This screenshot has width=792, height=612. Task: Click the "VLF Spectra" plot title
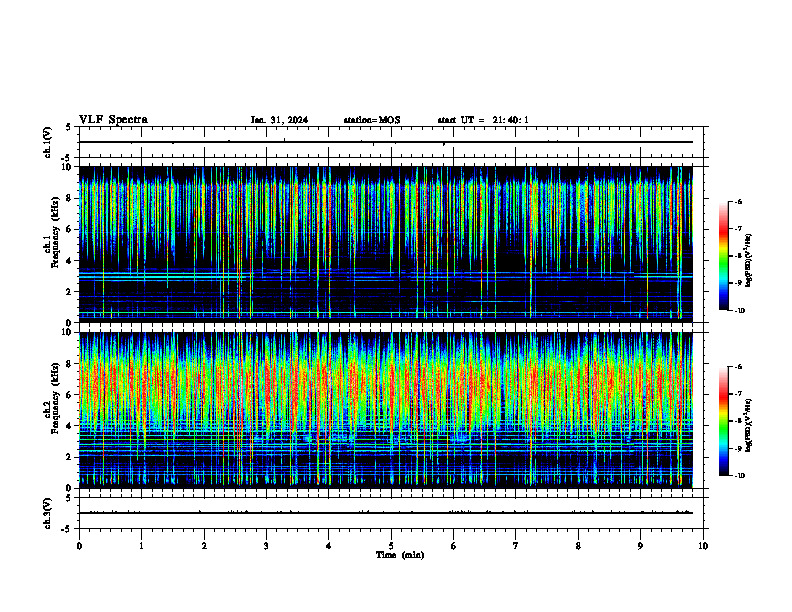(113, 120)
